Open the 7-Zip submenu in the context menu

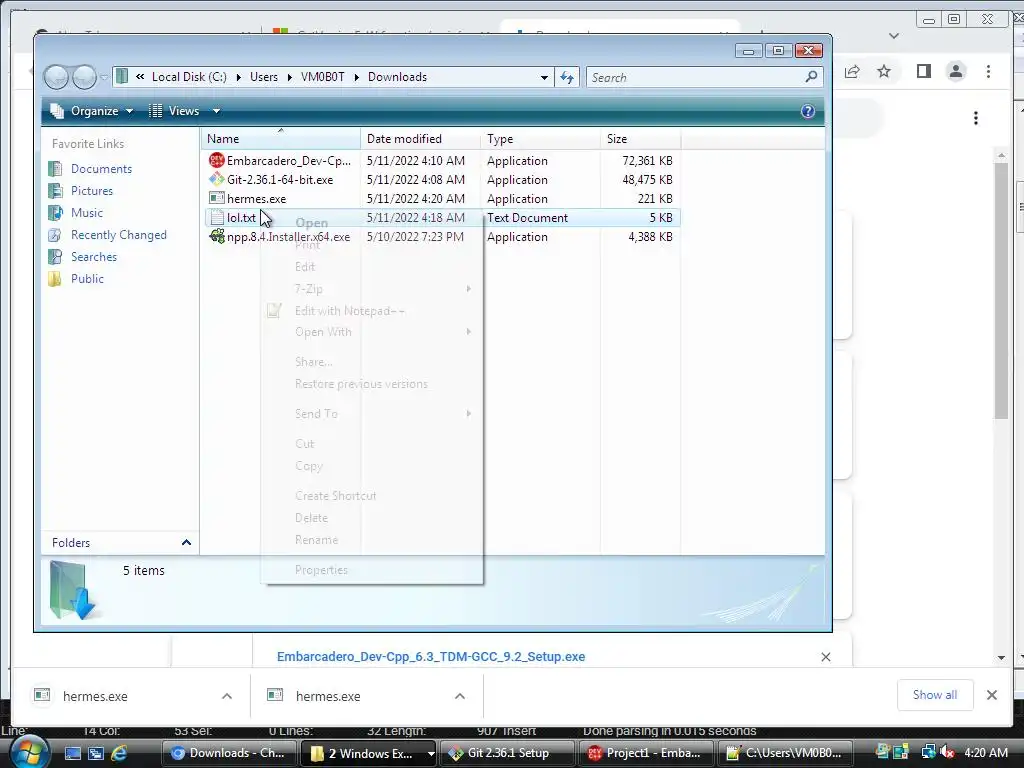pyautogui.click(x=372, y=289)
